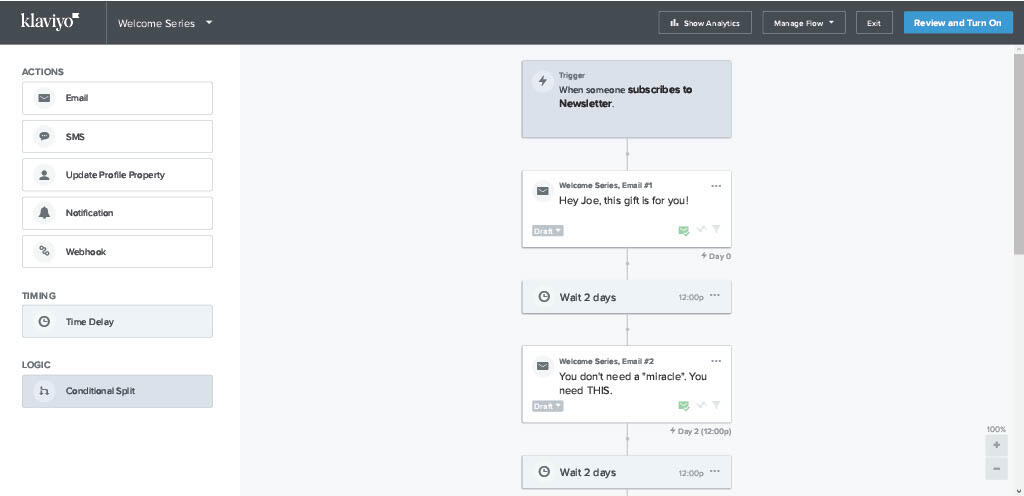Open the first Wait 2 days options menu

click(715, 297)
